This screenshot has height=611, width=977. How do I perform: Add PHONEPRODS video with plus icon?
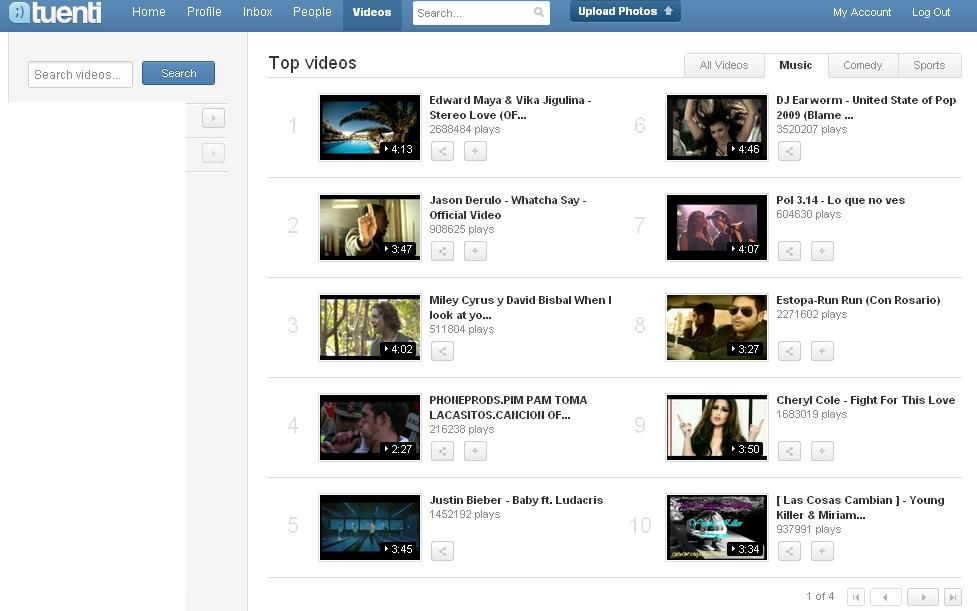tap(475, 451)
